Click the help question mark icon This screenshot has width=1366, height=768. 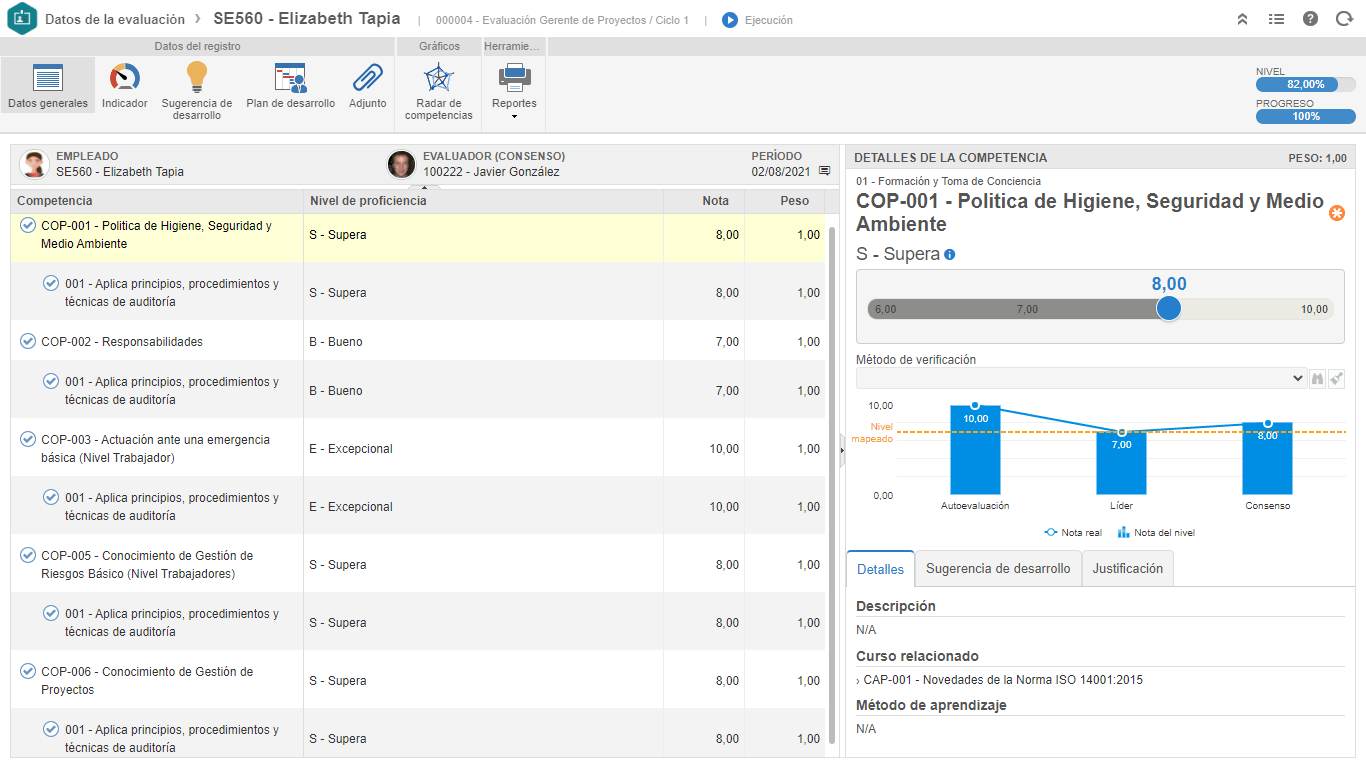coord(1311,19)
